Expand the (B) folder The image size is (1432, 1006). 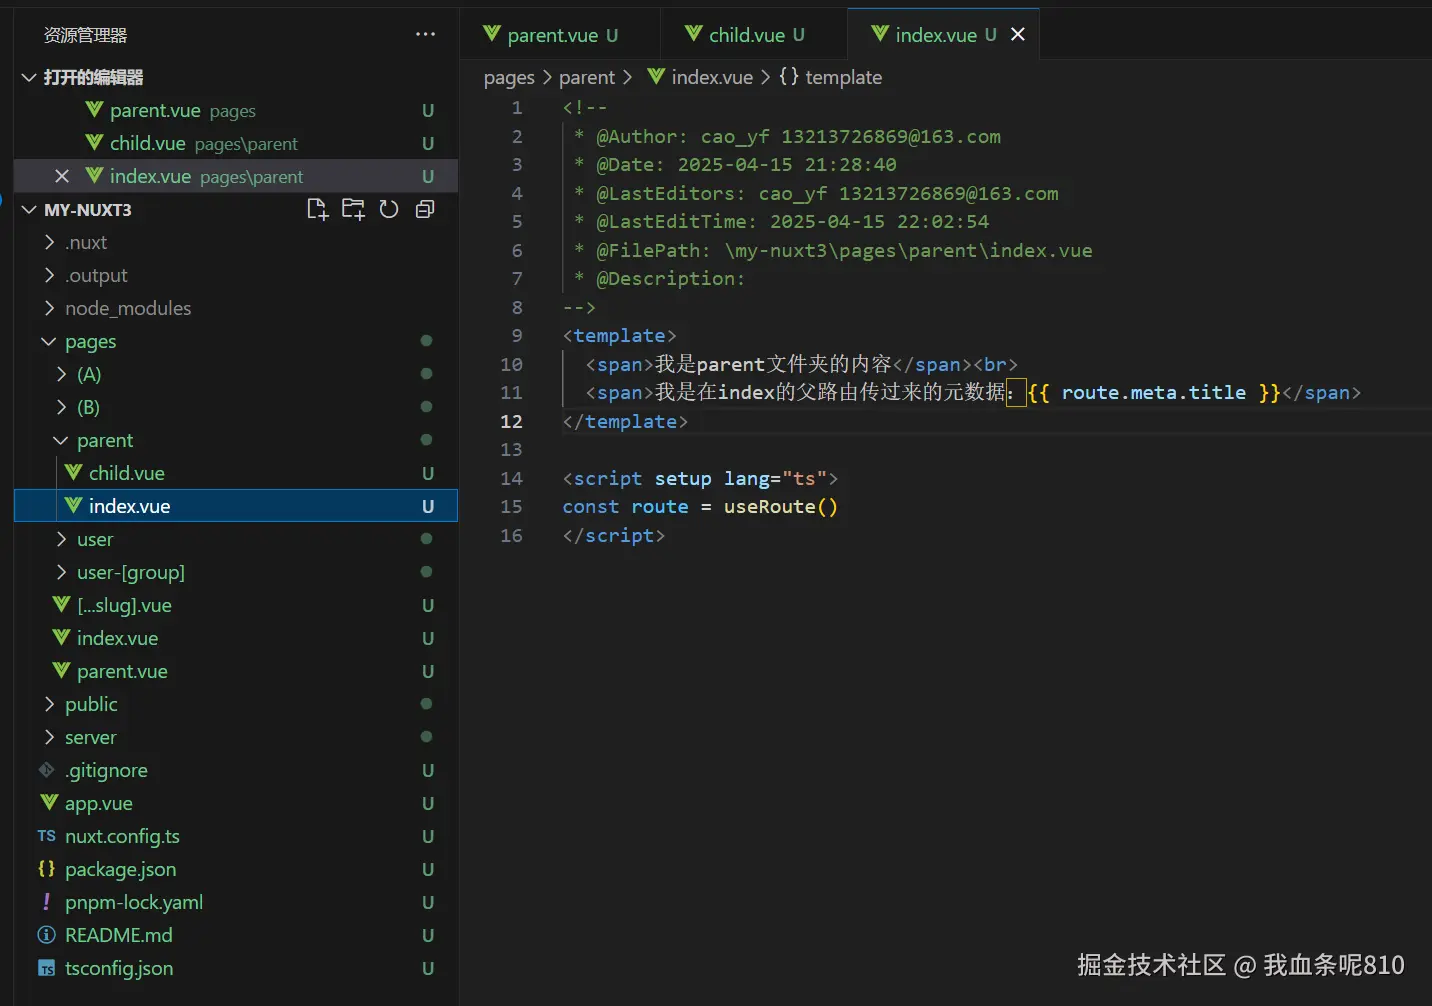point(236,407)
